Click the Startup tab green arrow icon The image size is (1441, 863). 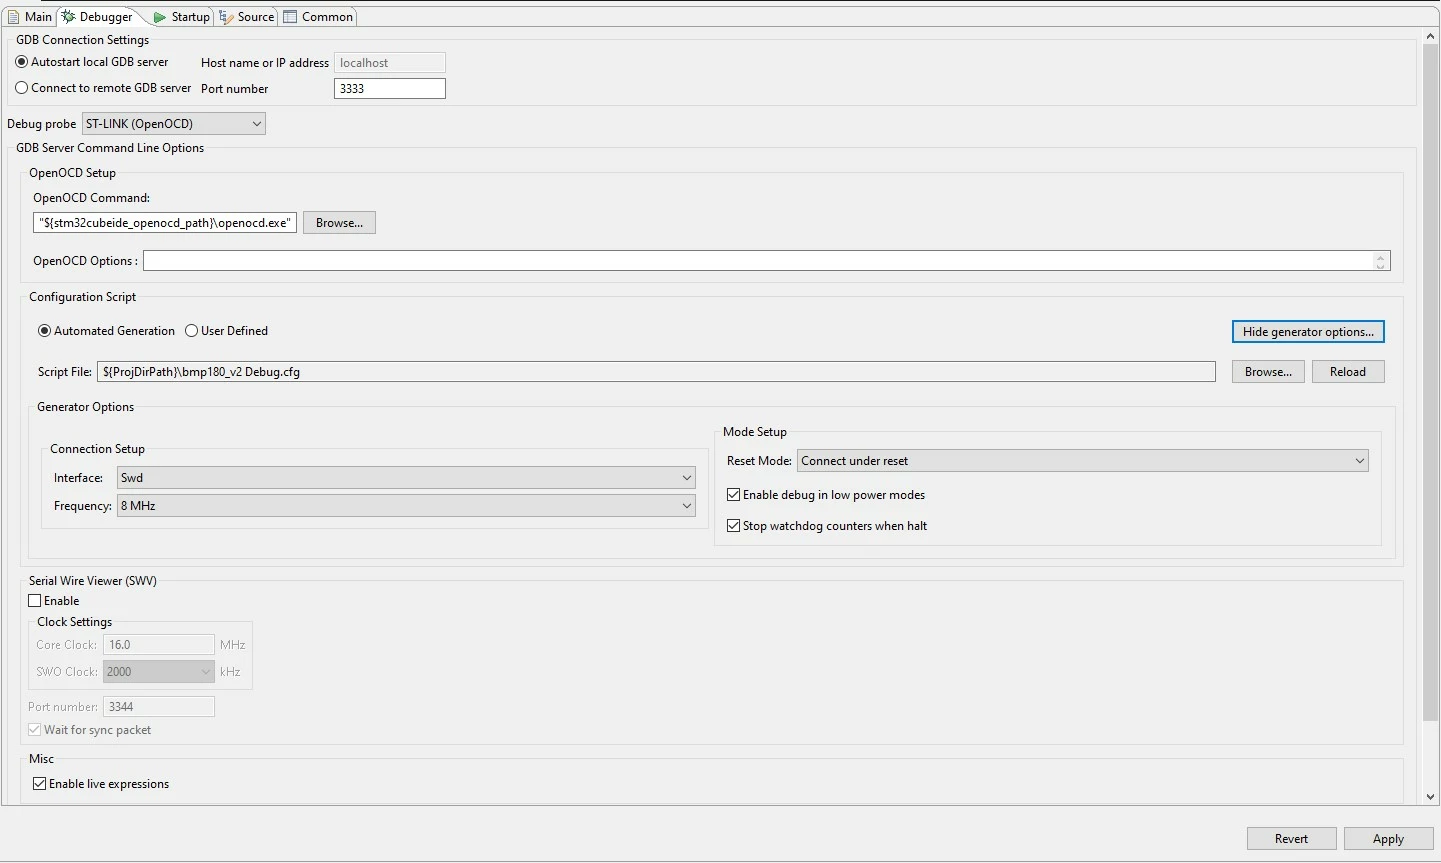[x=159, y=17]
